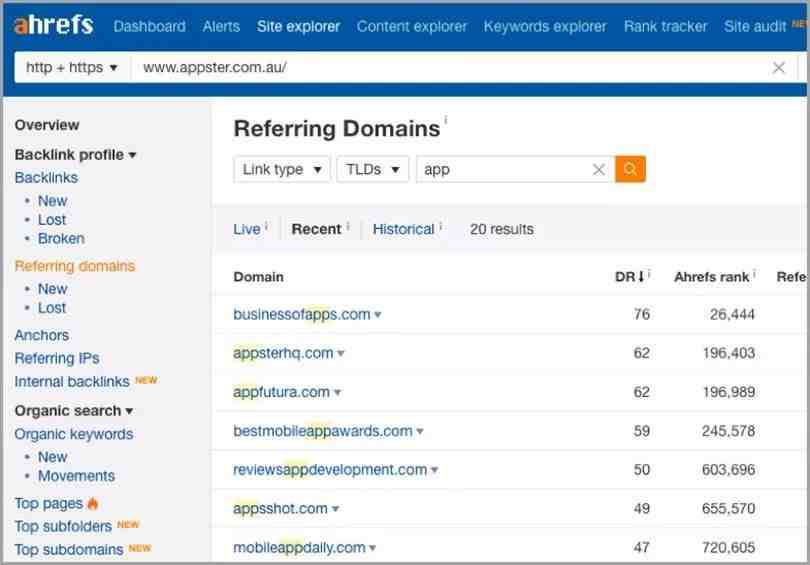810x565 pixels.
Task: Open Top subdomains report
Action: tap(69, 550)
